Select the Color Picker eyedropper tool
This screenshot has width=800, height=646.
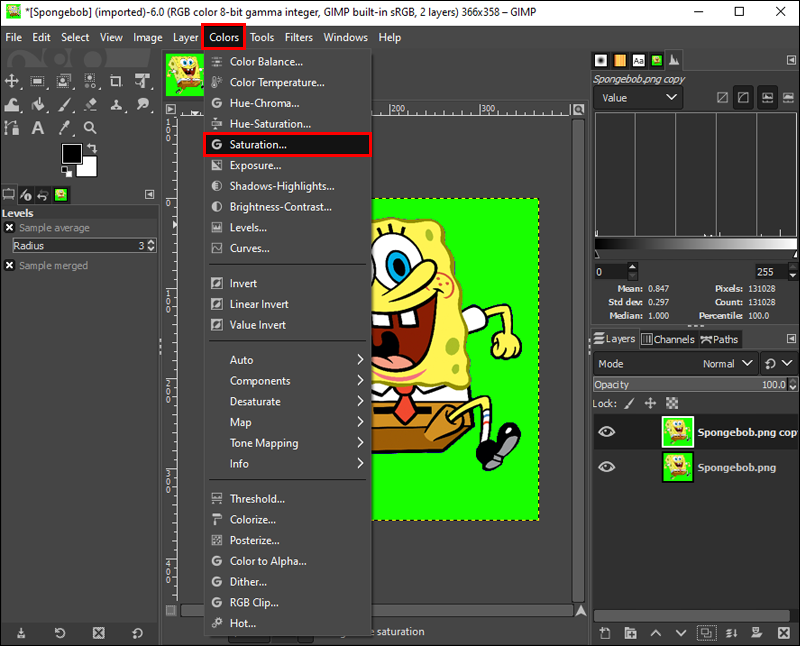pyautogui.click(x=64, y=128)
